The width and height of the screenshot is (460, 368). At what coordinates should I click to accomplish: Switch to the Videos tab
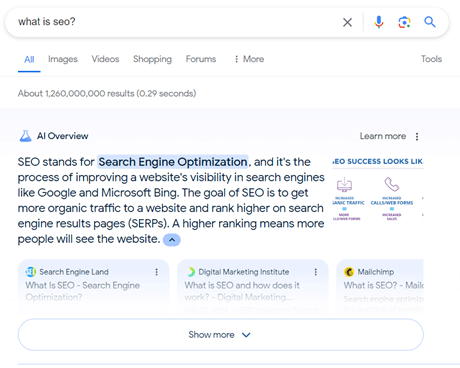(x=105, y=59)
